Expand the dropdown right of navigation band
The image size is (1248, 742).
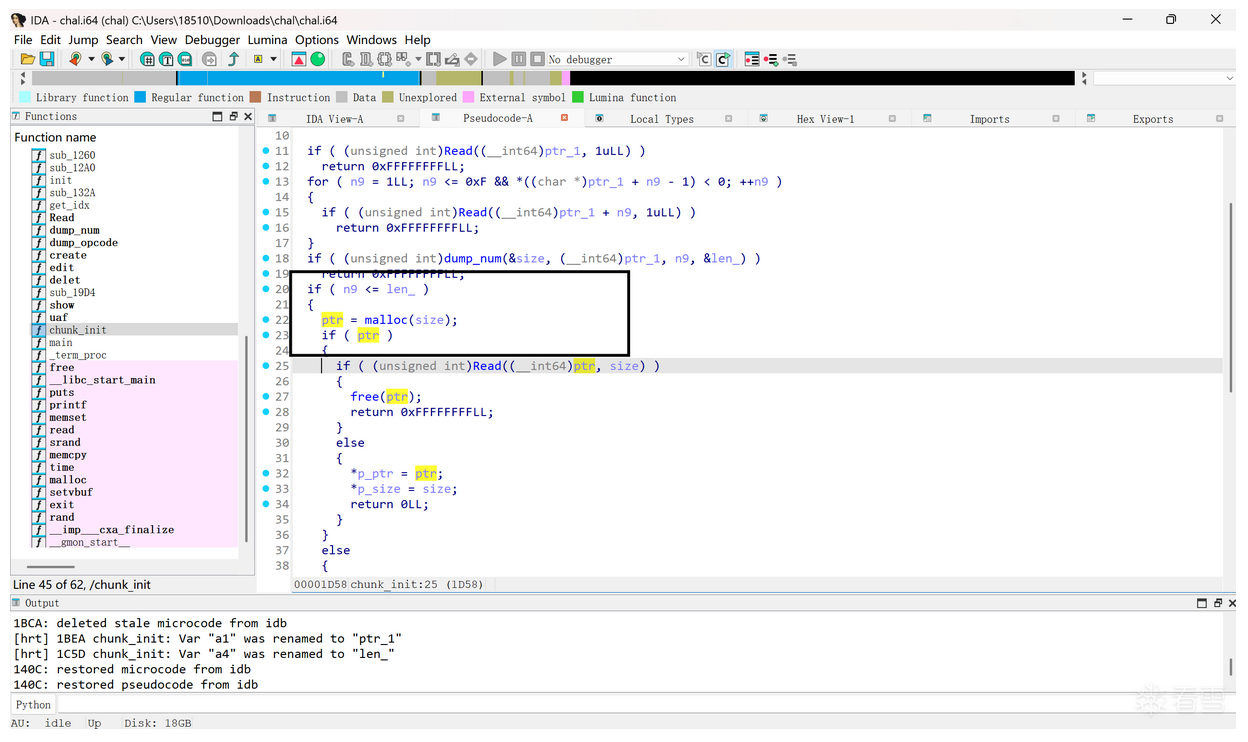coord(1229,78)
